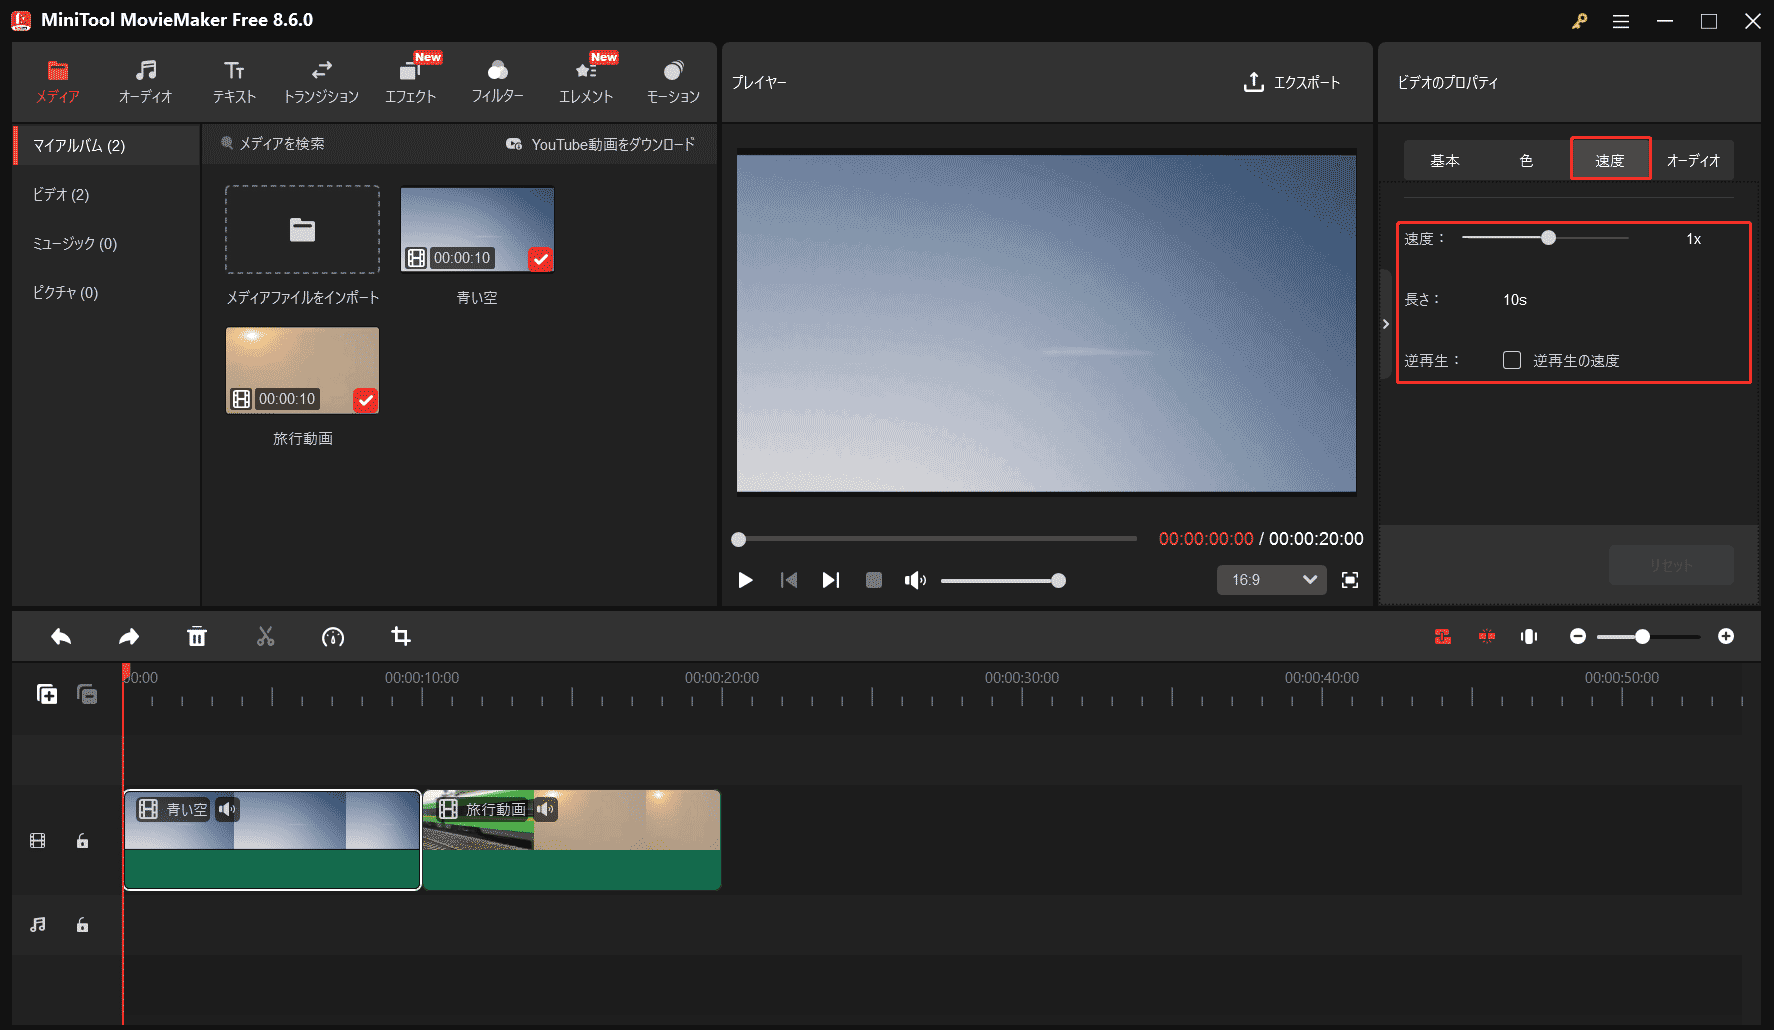
Task: Mute the 青い空 clip audio
Action: coord(228,810)
